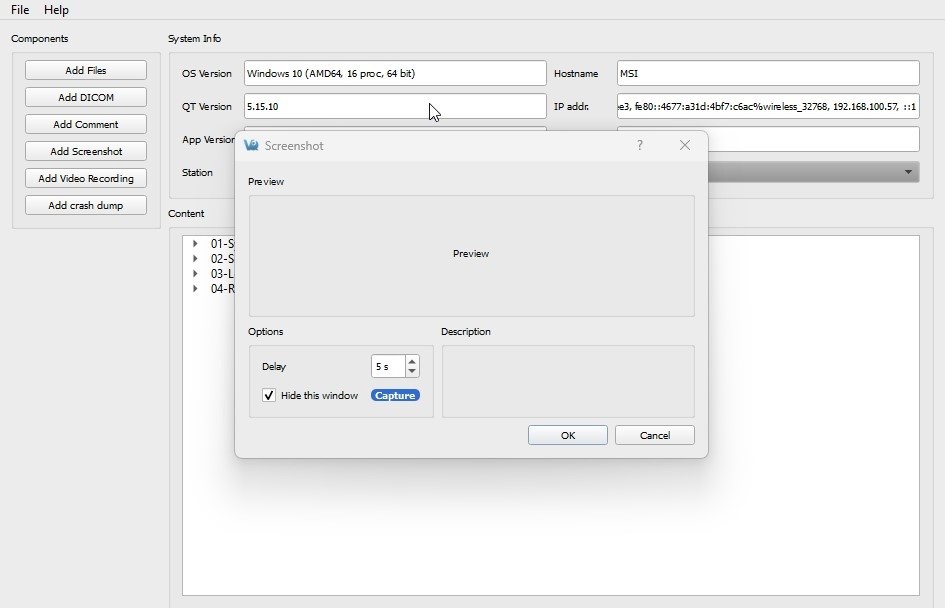Expand the 04 tree item
Screen dimensions: 945x608
195,289
